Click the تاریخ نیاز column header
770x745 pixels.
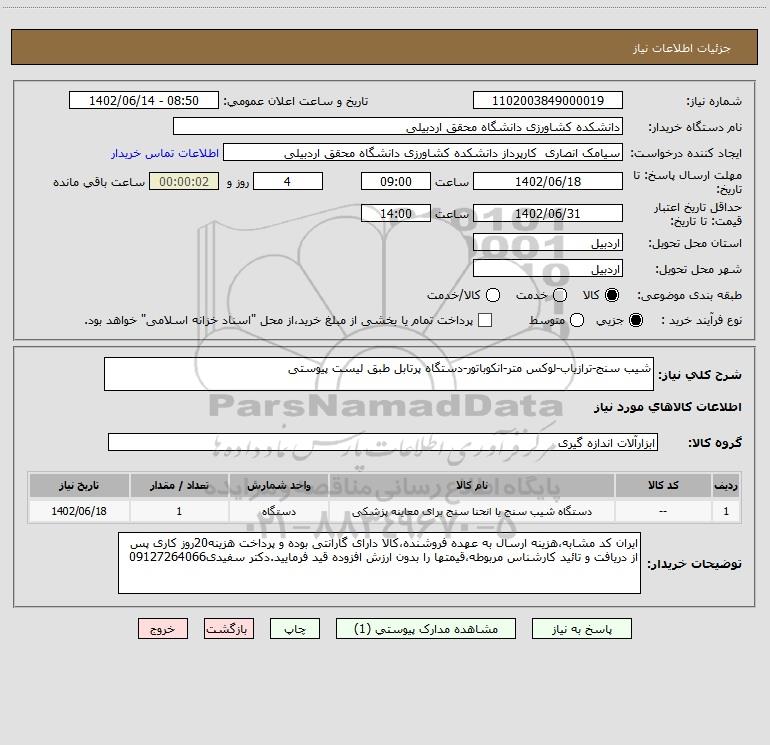tap(79, 485)
